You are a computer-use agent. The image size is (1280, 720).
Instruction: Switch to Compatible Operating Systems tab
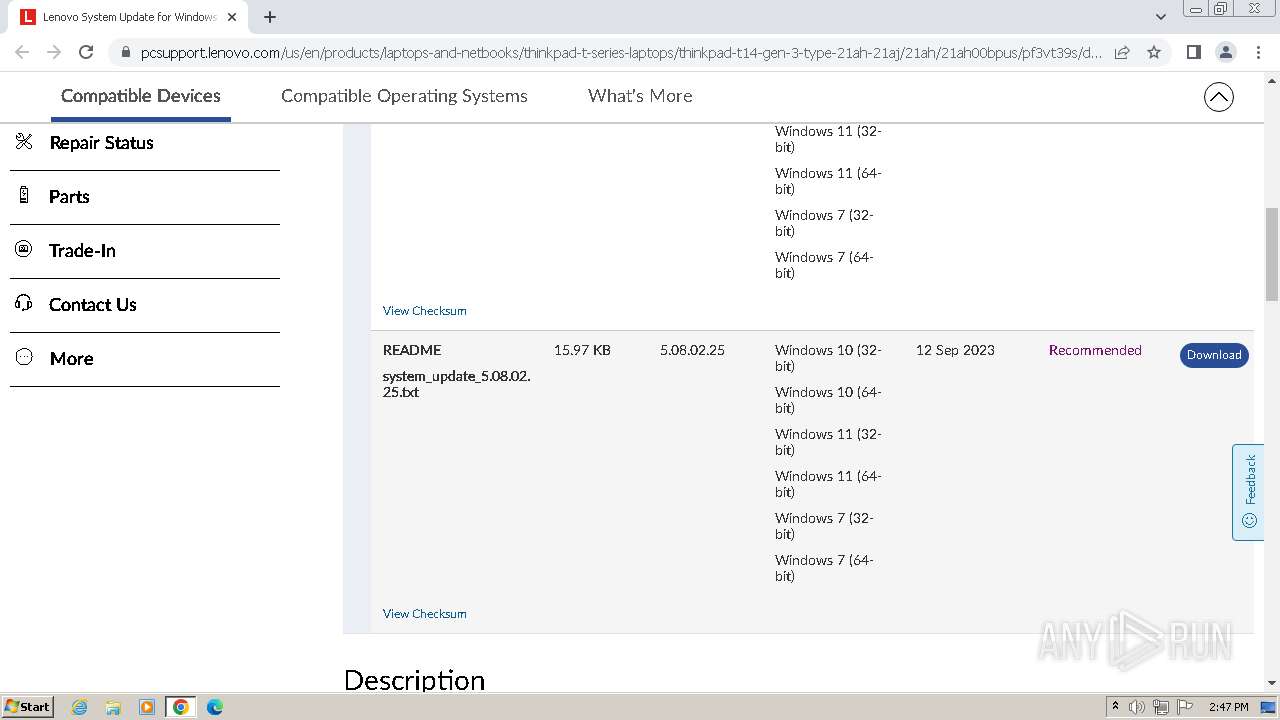point(404,96)
